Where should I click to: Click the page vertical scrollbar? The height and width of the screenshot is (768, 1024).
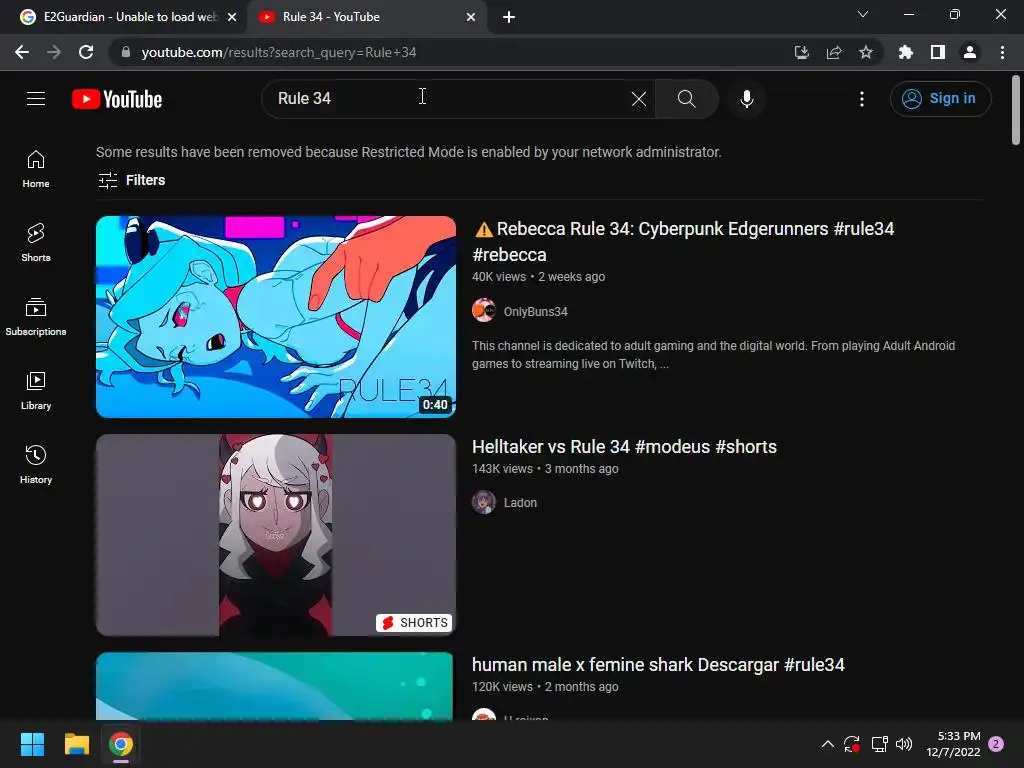1016,110
